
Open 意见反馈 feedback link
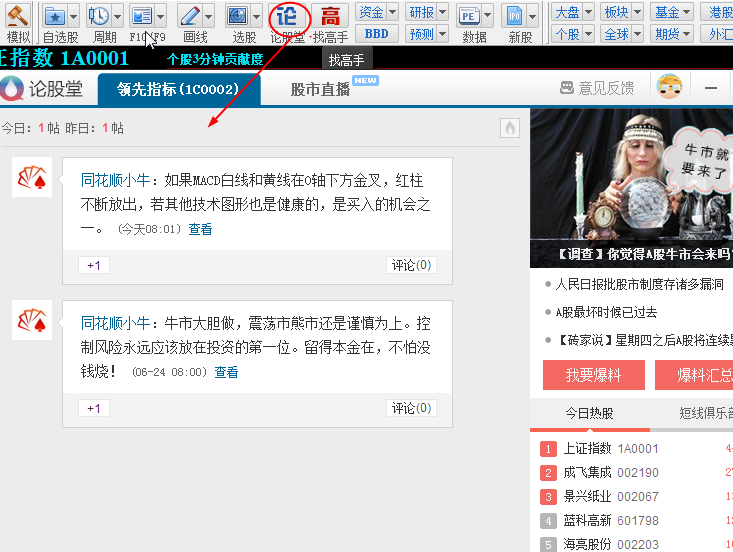(597, 88)
